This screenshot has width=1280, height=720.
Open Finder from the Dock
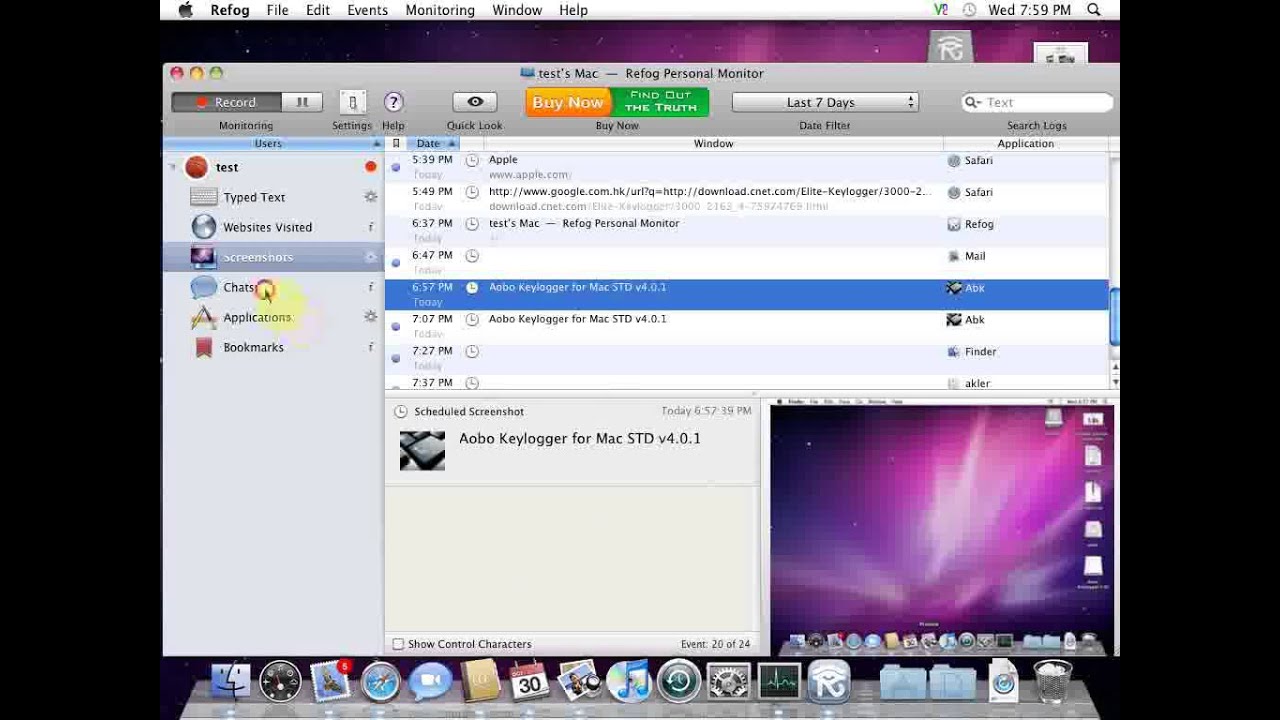coord(231,682)
